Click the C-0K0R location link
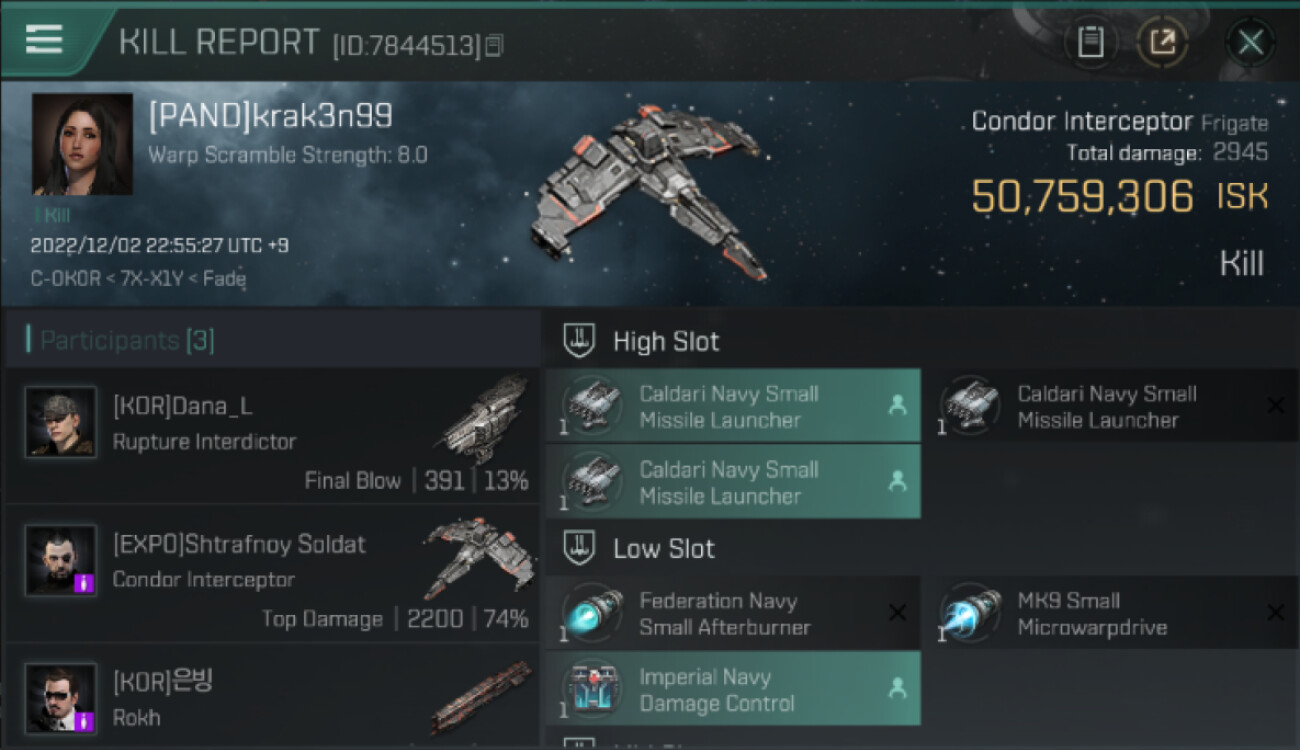Image resolution: width=1300 pixels, height=750 pixels. click(65, 279)
